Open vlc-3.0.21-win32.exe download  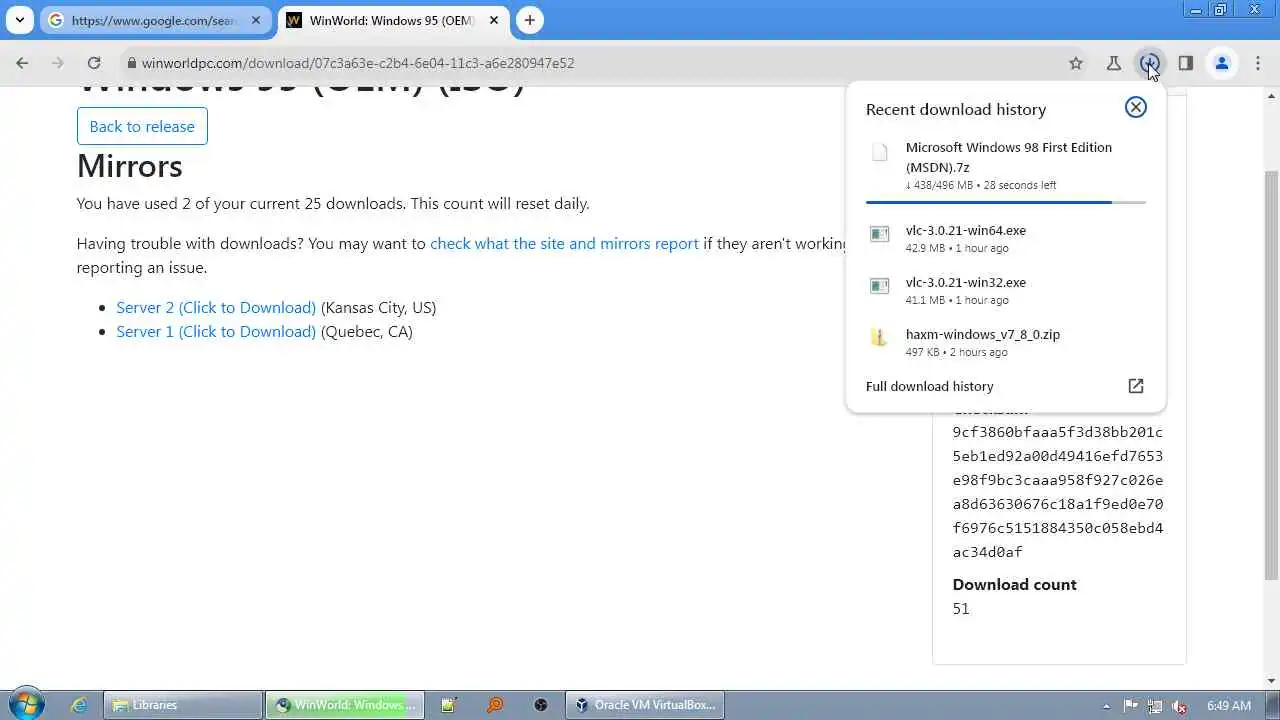click(x=1006, y=290)
